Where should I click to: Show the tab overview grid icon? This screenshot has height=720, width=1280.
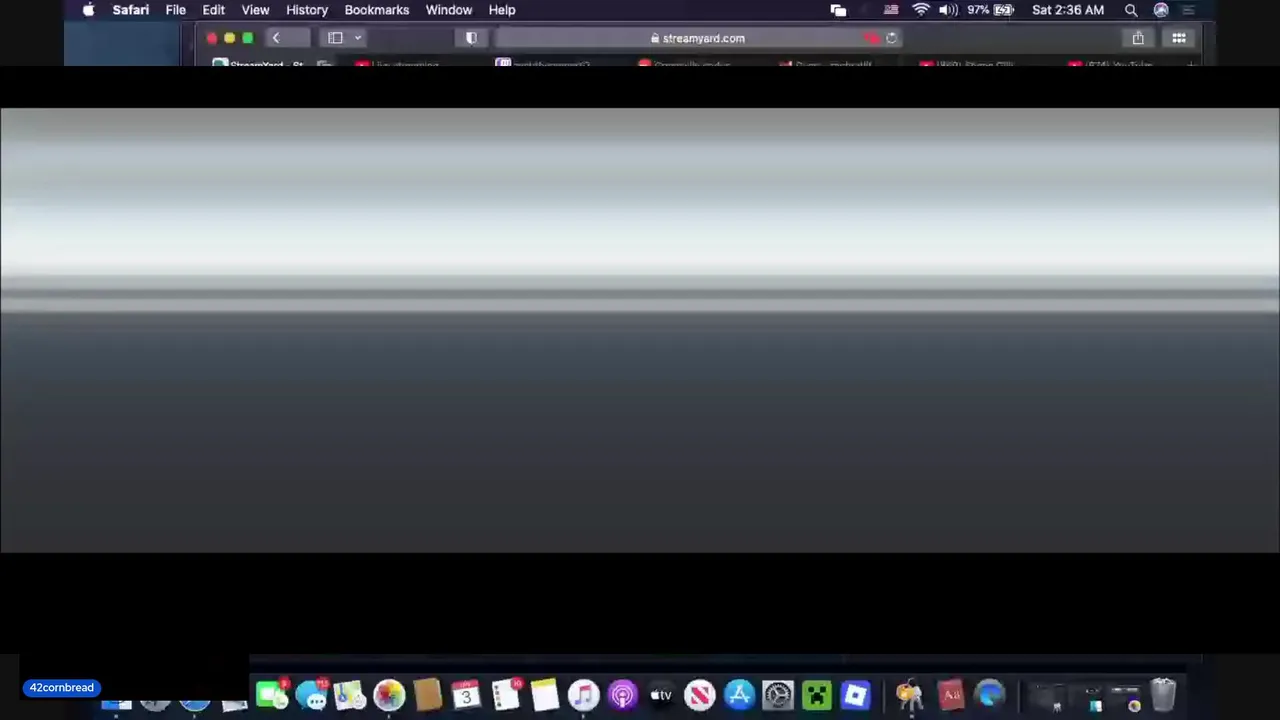pyautogui.click(x=1179, y=38)
